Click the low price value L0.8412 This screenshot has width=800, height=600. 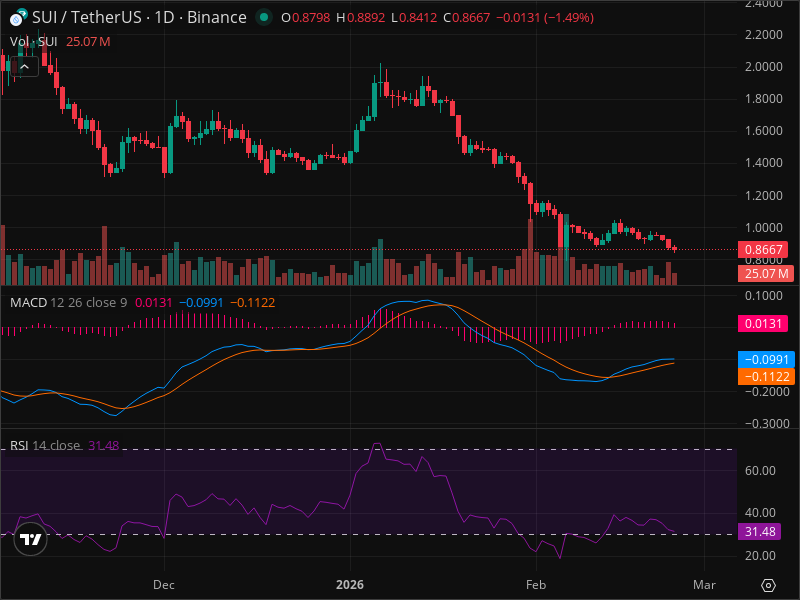(x=414, y=18)
